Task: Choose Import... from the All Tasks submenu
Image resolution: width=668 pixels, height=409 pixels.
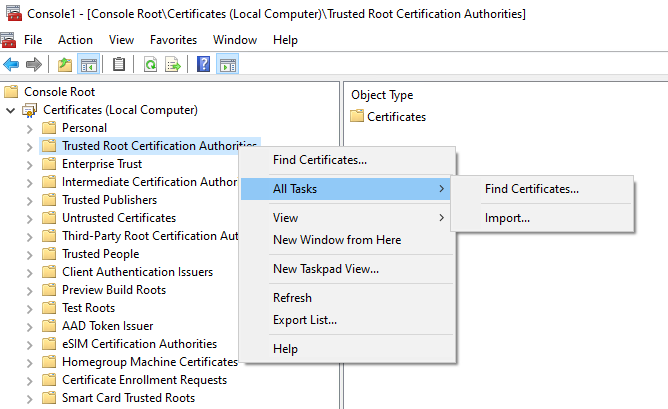Action: 507,217
